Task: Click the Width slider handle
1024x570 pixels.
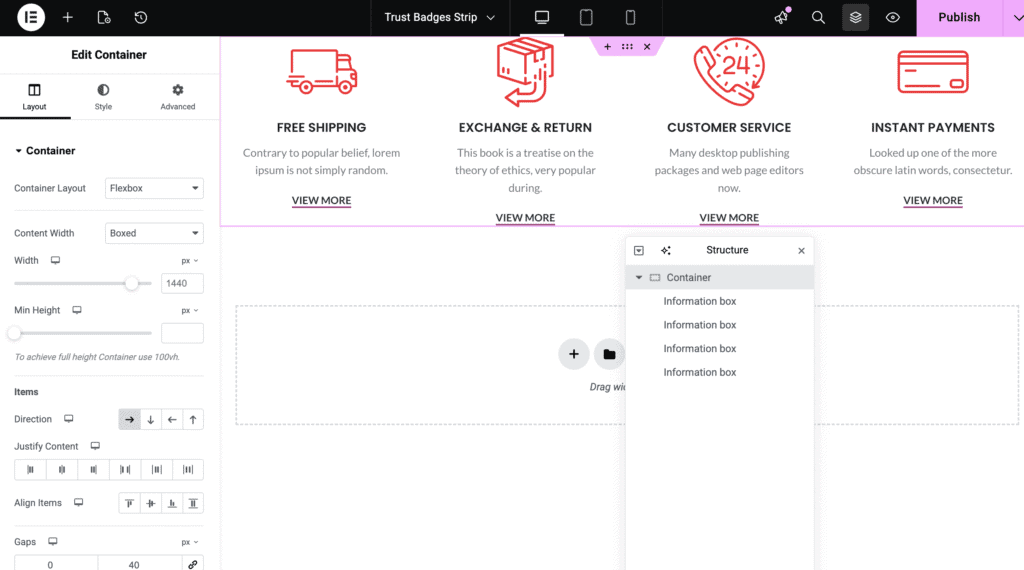Action: tap(132, 283)
